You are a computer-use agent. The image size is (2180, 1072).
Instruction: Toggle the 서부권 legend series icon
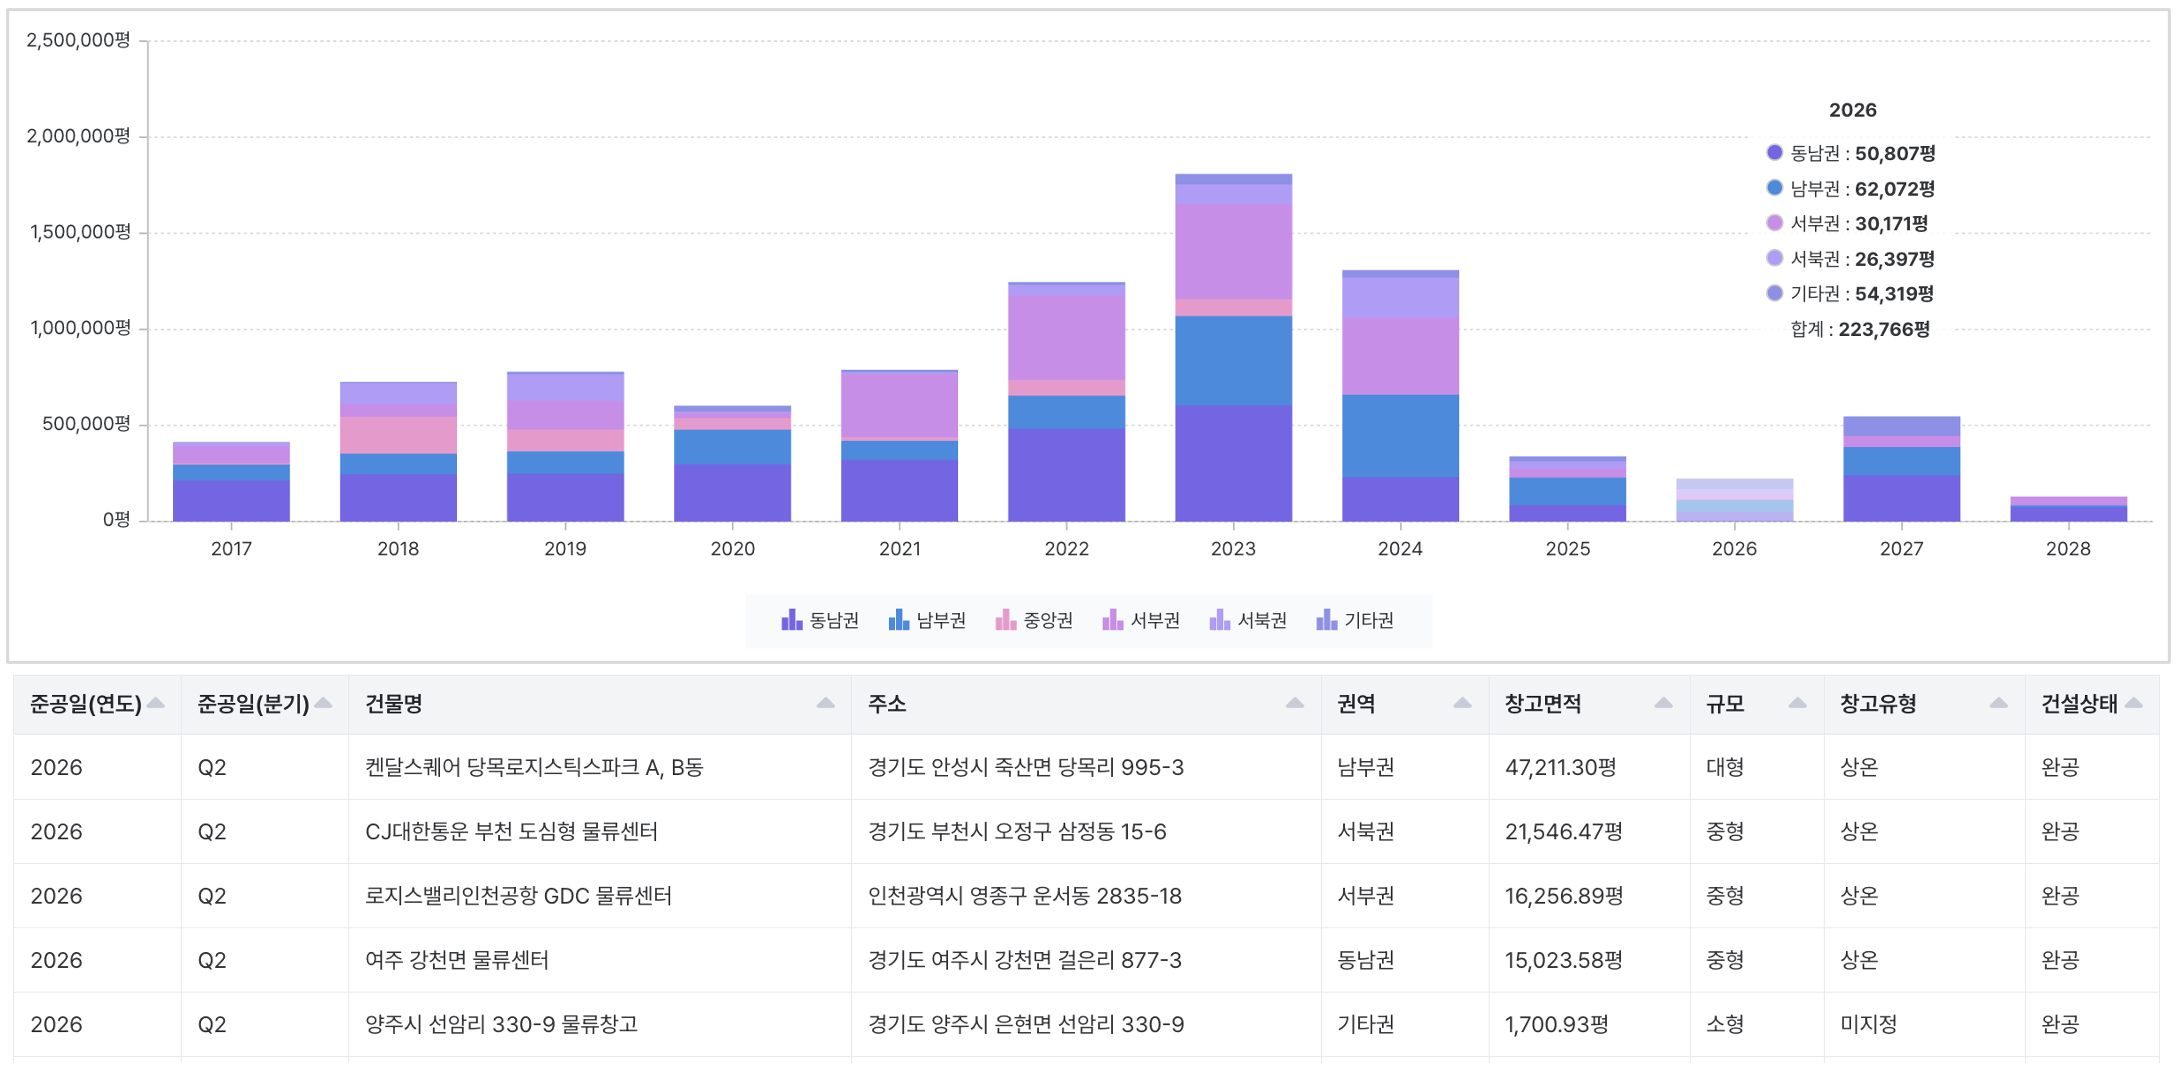pyautogui.click(x=1112, y=620)
